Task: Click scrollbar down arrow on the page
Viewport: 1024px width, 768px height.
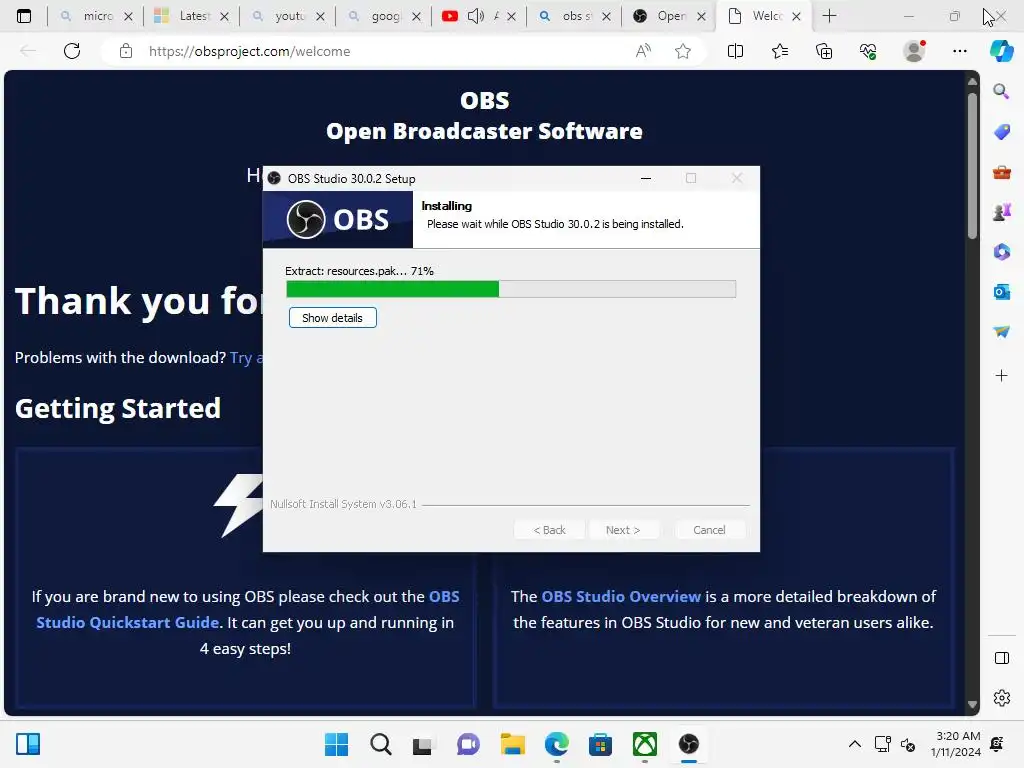Action: [972, 705]
